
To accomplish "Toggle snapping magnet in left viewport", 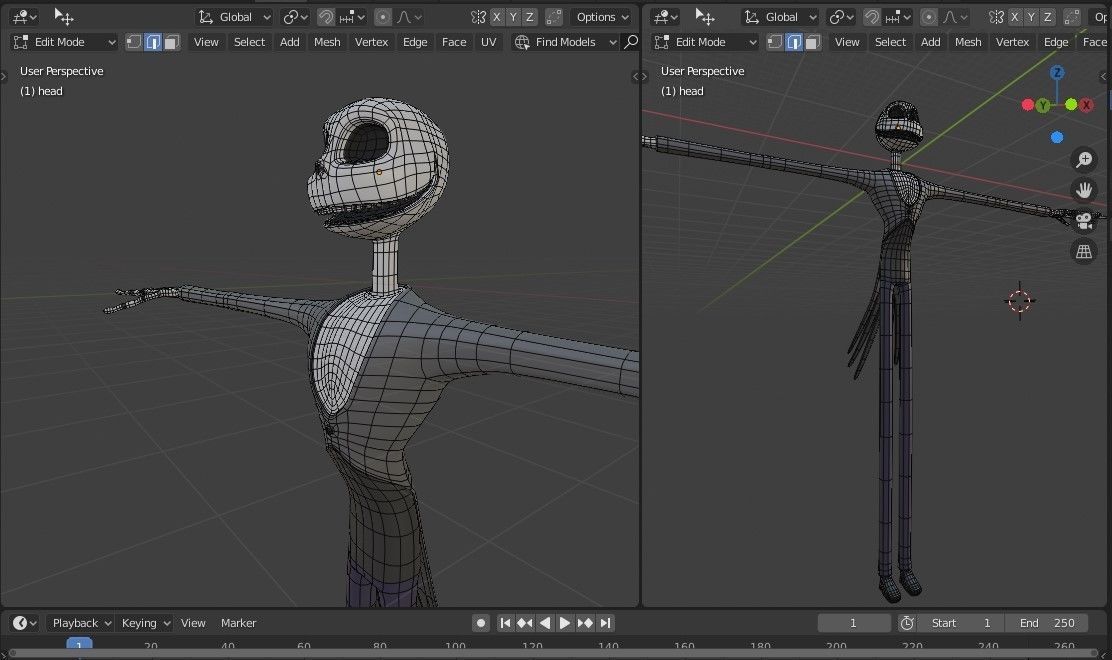I will coord(326,17).
